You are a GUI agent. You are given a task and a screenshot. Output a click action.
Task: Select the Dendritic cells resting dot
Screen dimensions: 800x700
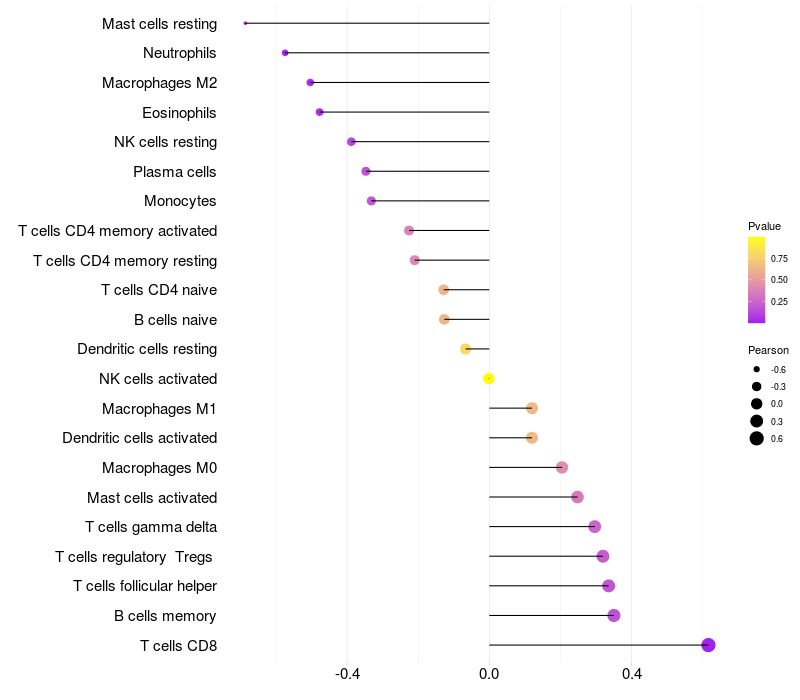[x=465, y=349]
